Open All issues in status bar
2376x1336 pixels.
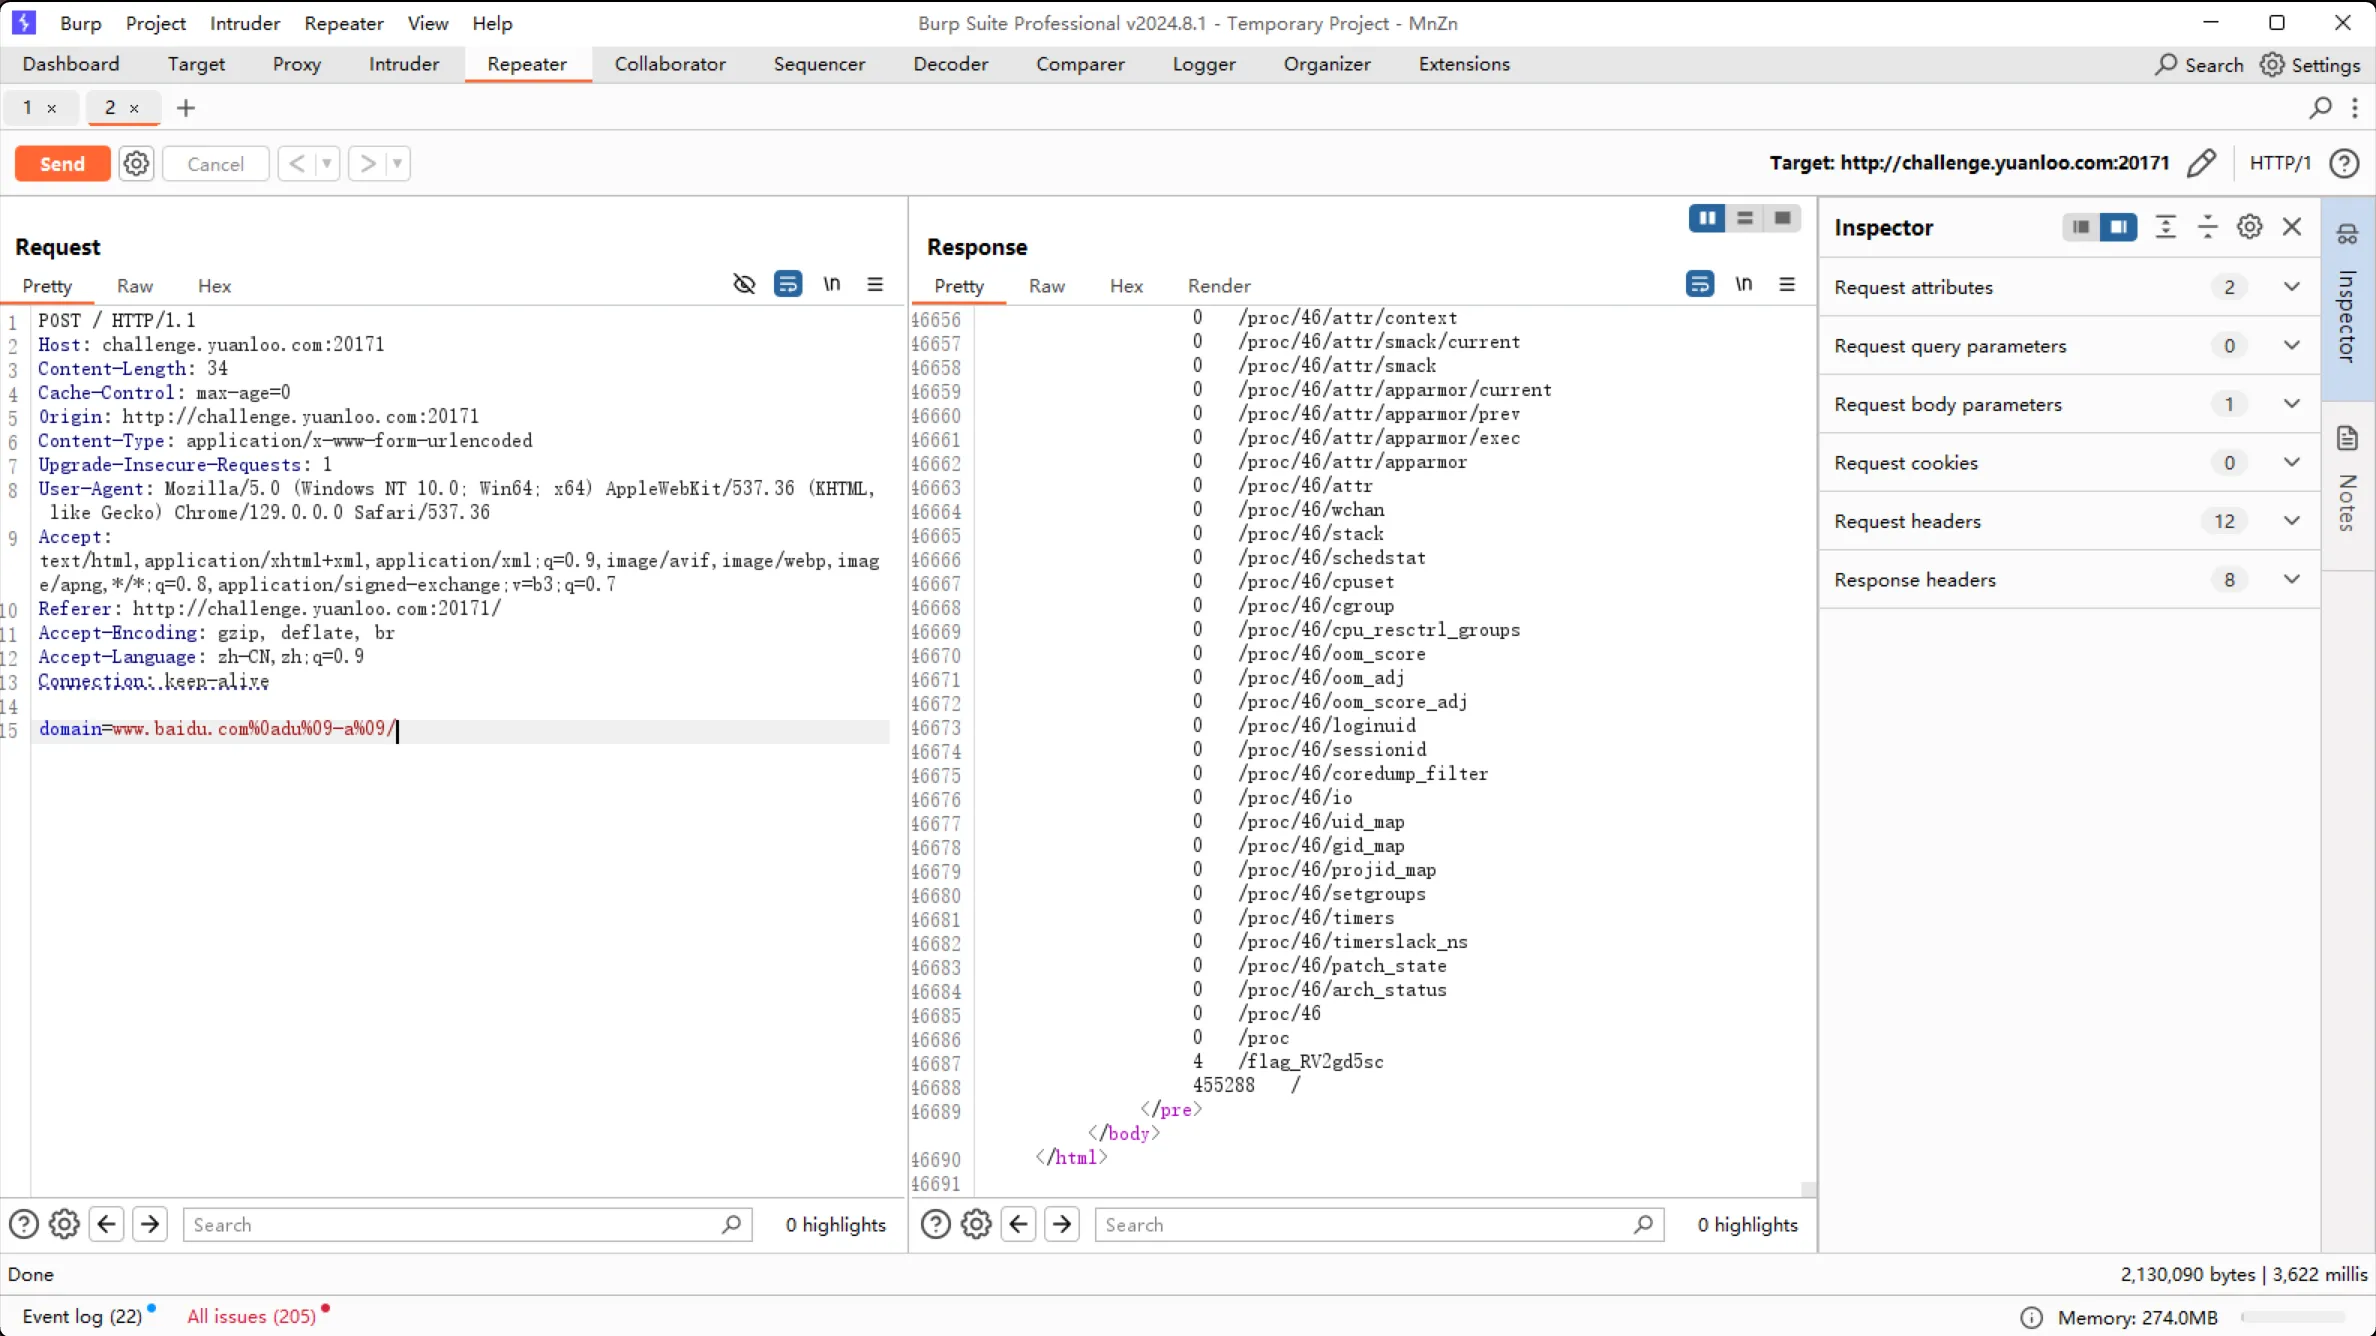coord(251,1316)
